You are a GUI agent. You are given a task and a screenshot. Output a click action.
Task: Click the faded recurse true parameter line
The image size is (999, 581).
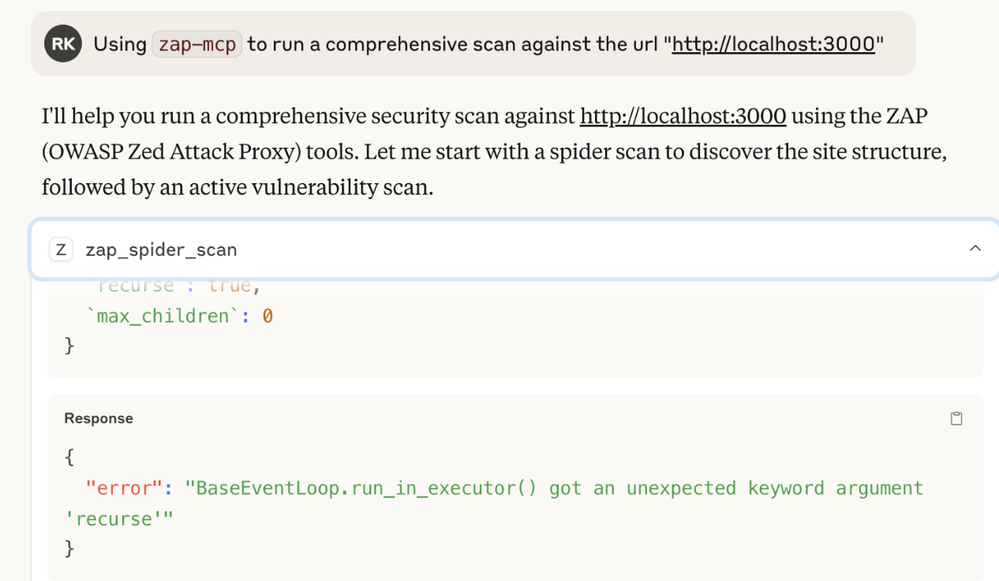(175, 285)
